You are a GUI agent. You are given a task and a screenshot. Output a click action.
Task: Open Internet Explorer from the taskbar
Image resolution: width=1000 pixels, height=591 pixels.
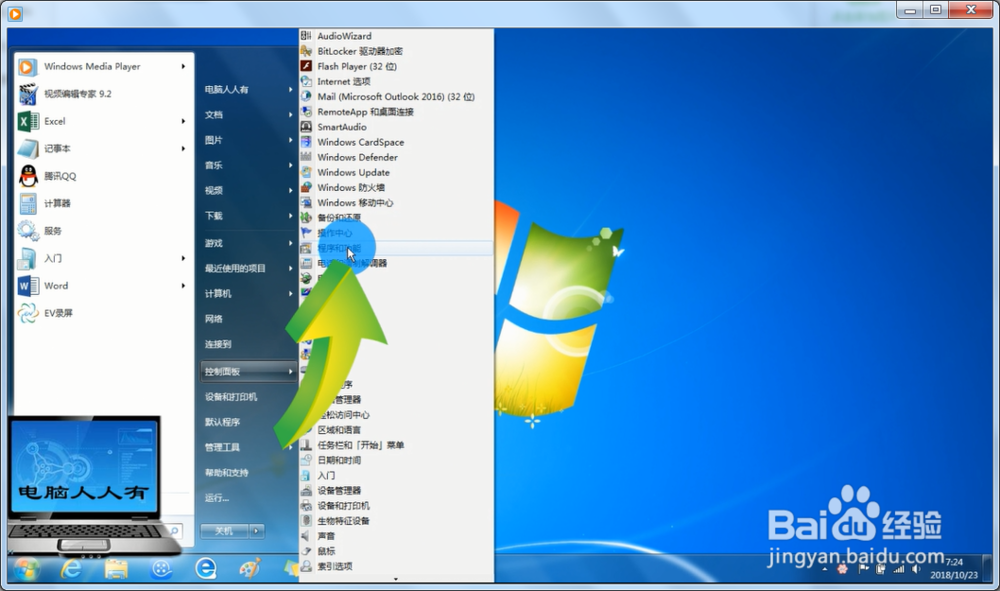71,569
